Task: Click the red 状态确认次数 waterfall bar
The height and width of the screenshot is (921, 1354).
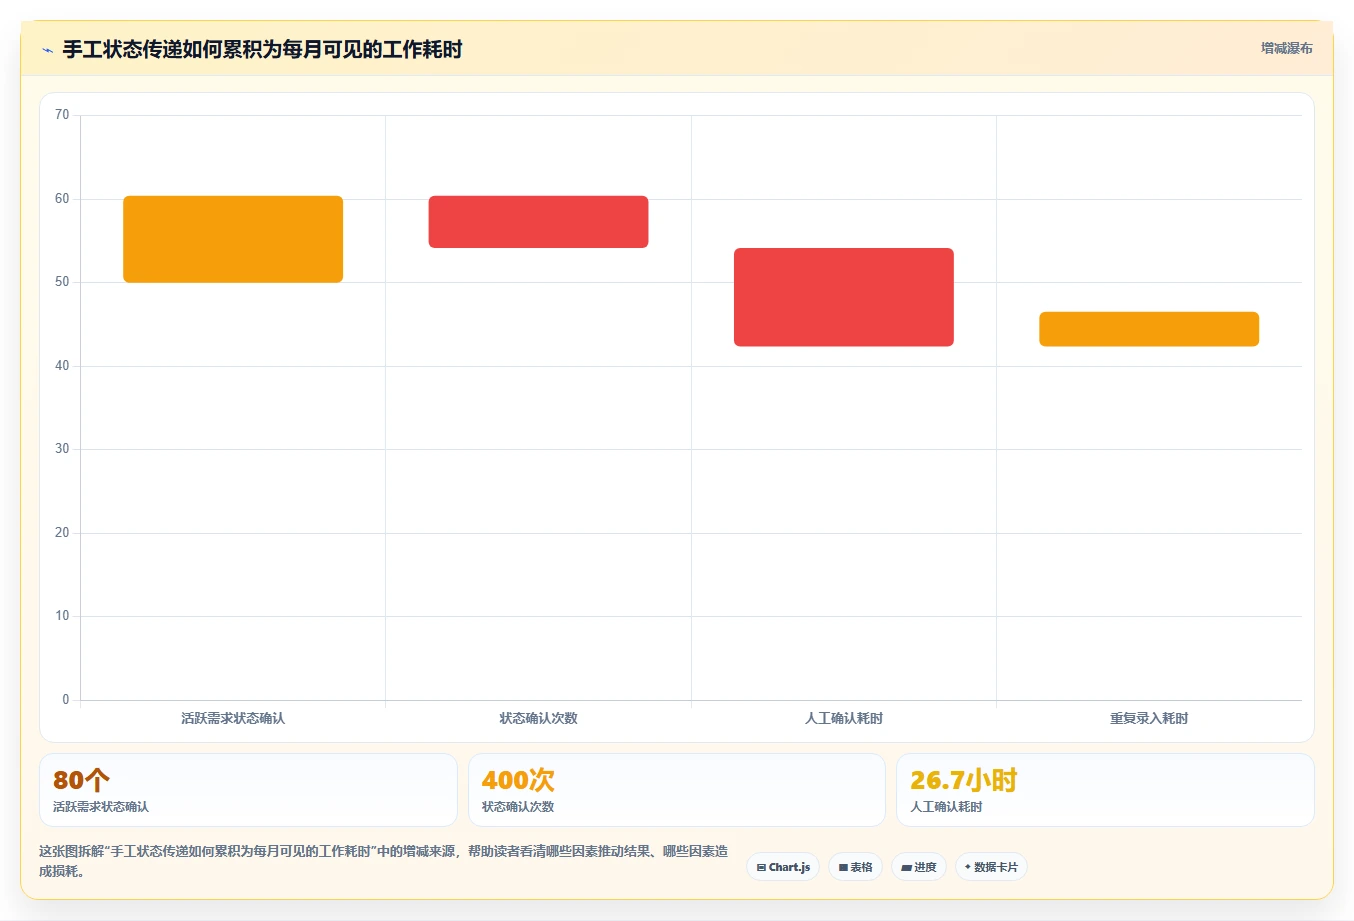Action: click(x=538, y=222)
